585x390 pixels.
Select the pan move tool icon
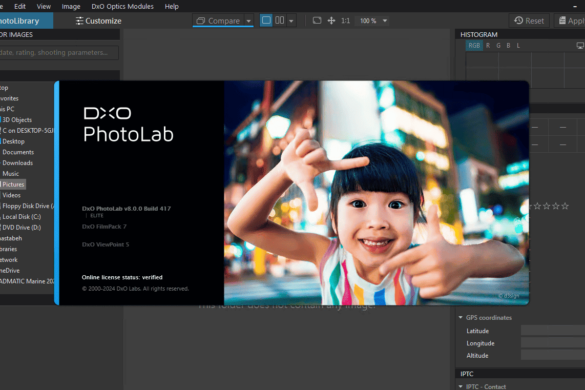331,21
